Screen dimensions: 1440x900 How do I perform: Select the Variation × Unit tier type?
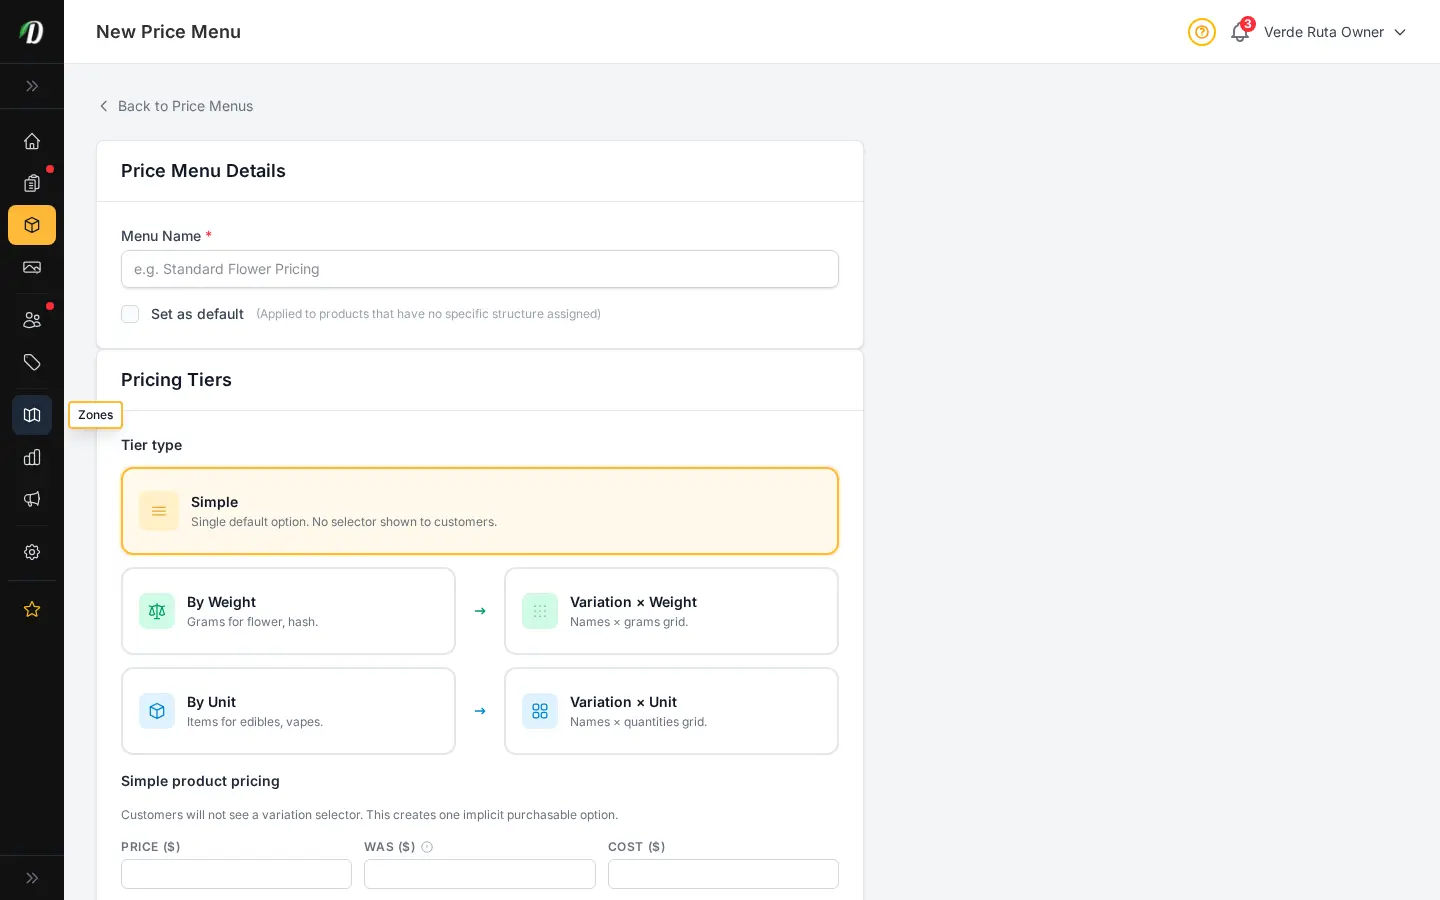(671, 711)
